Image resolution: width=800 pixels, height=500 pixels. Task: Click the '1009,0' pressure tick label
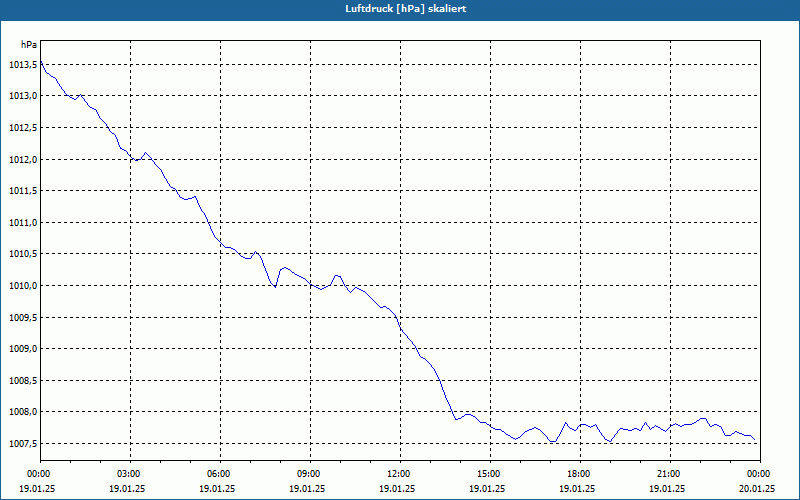[x=23, y=349]
